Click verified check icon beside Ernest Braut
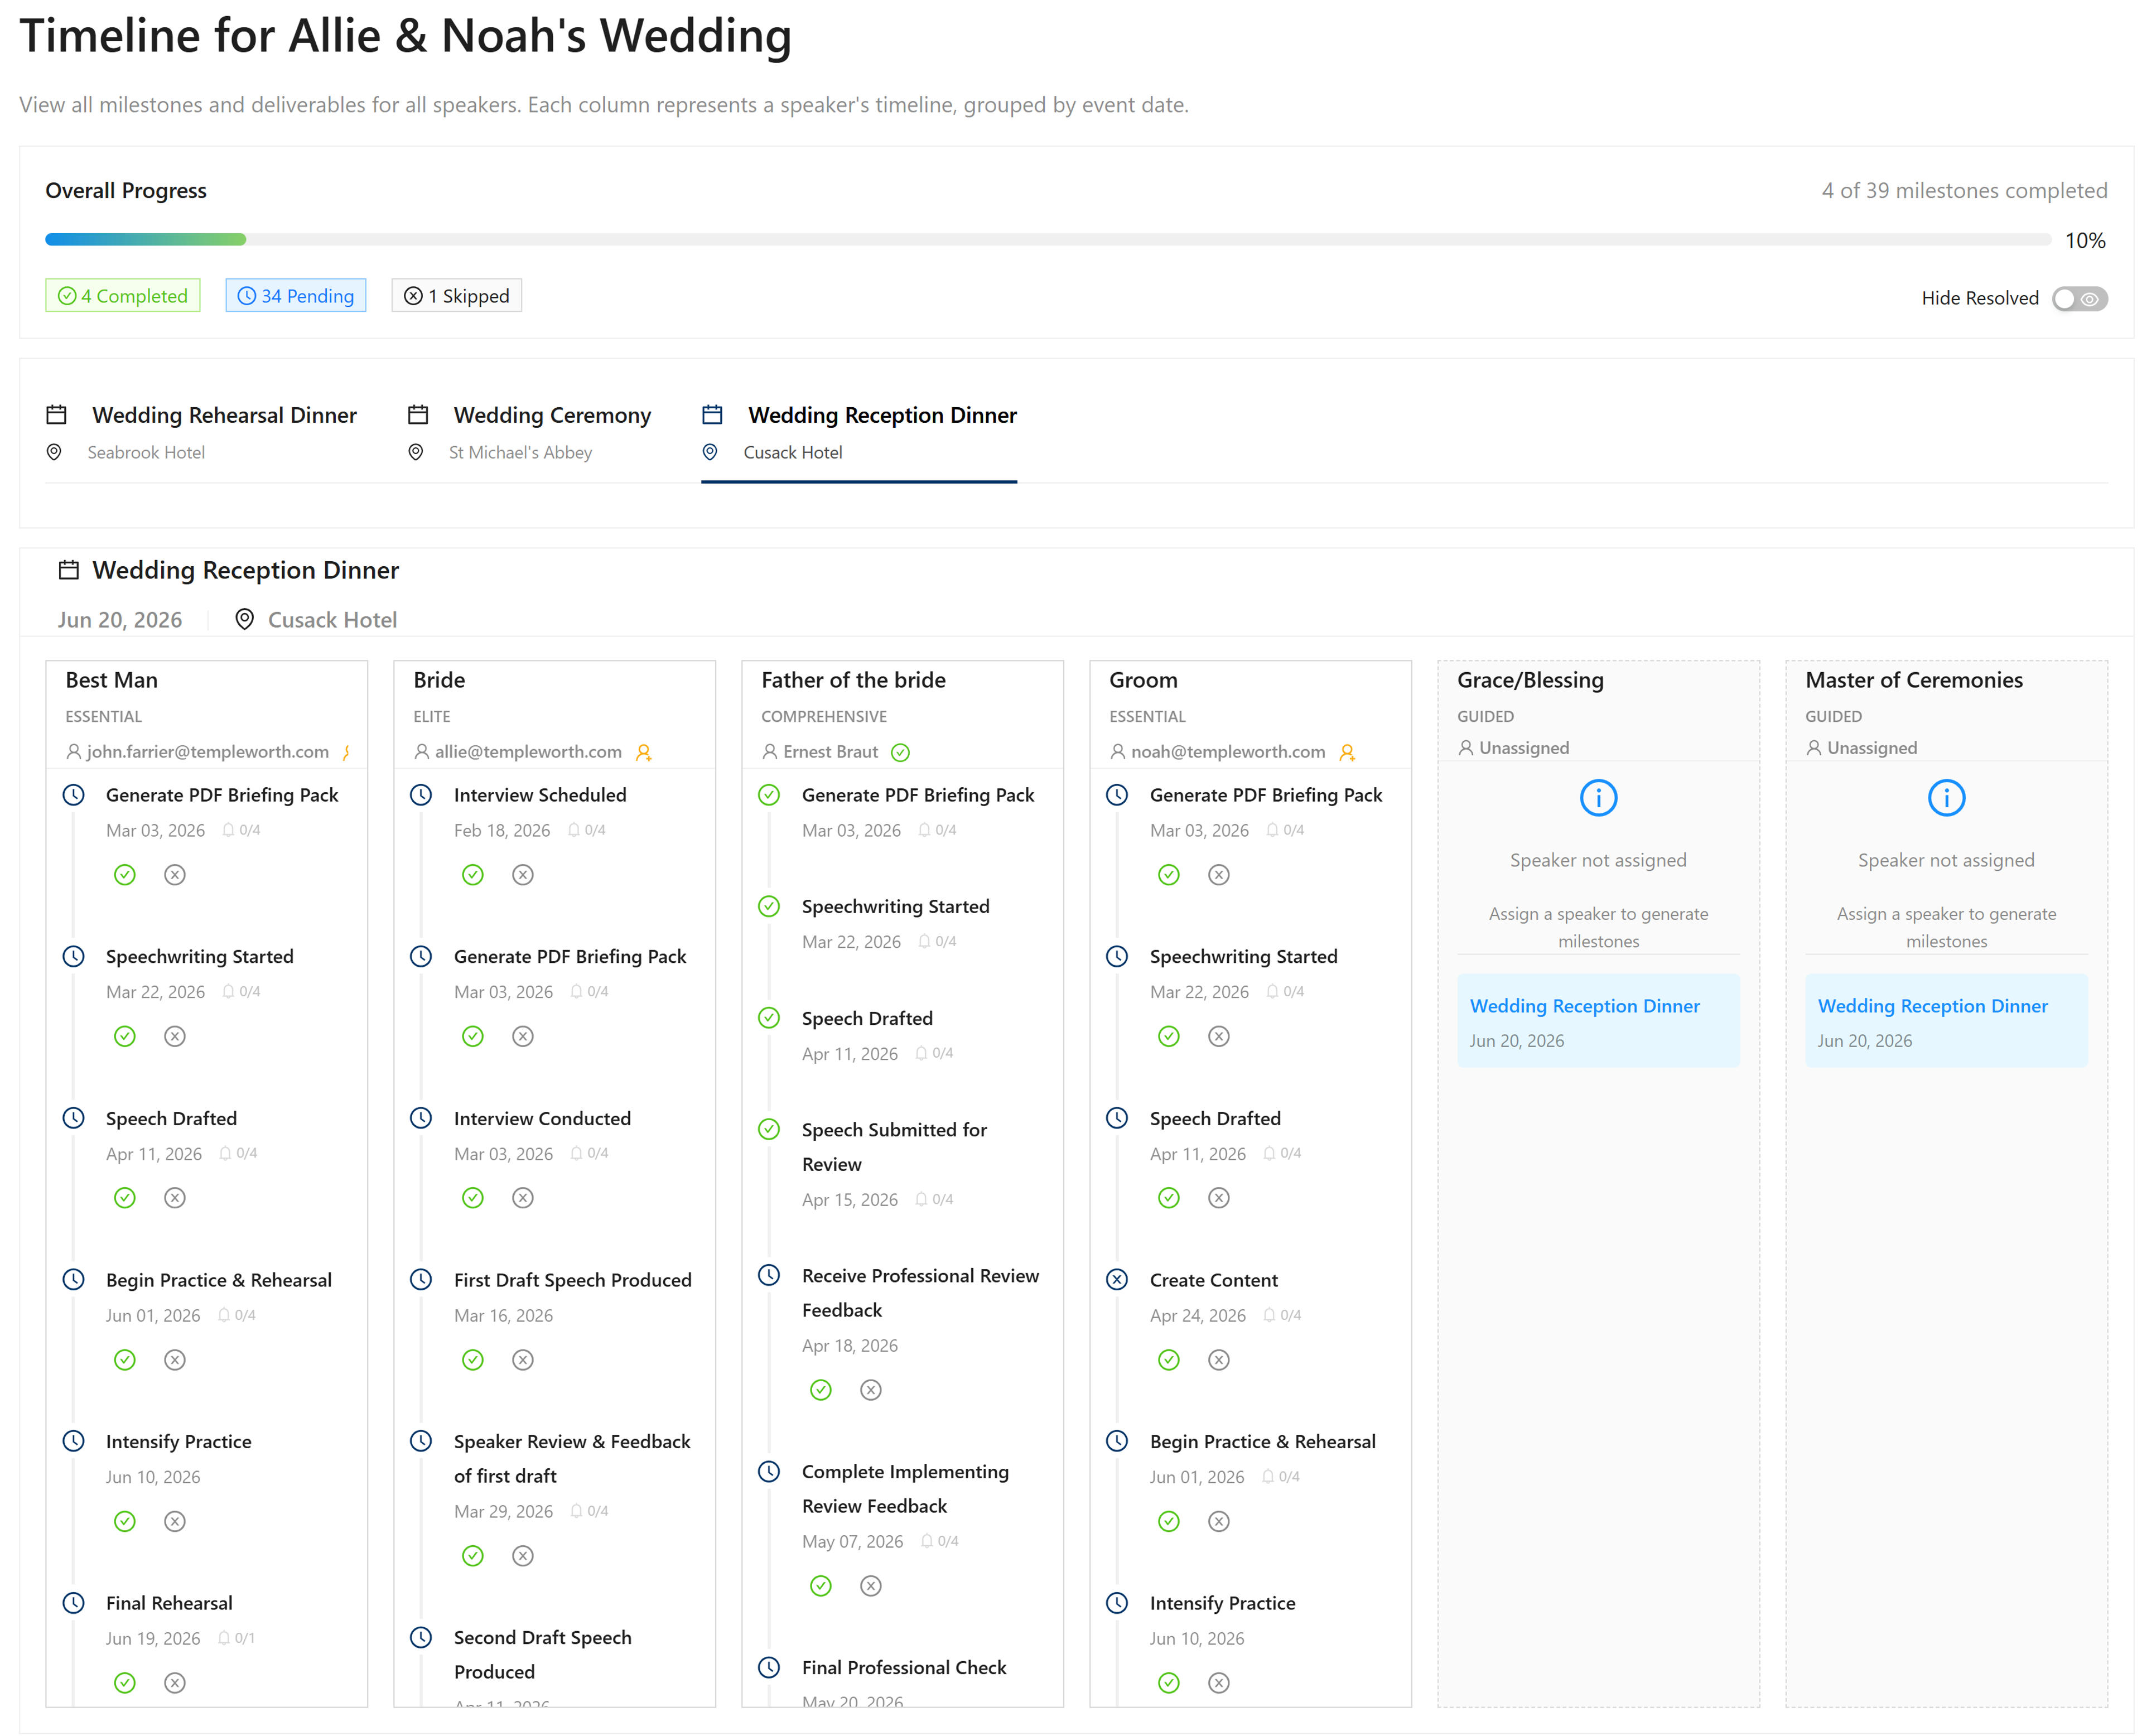Viewport: 2142px width, 1736px height. 901,752
